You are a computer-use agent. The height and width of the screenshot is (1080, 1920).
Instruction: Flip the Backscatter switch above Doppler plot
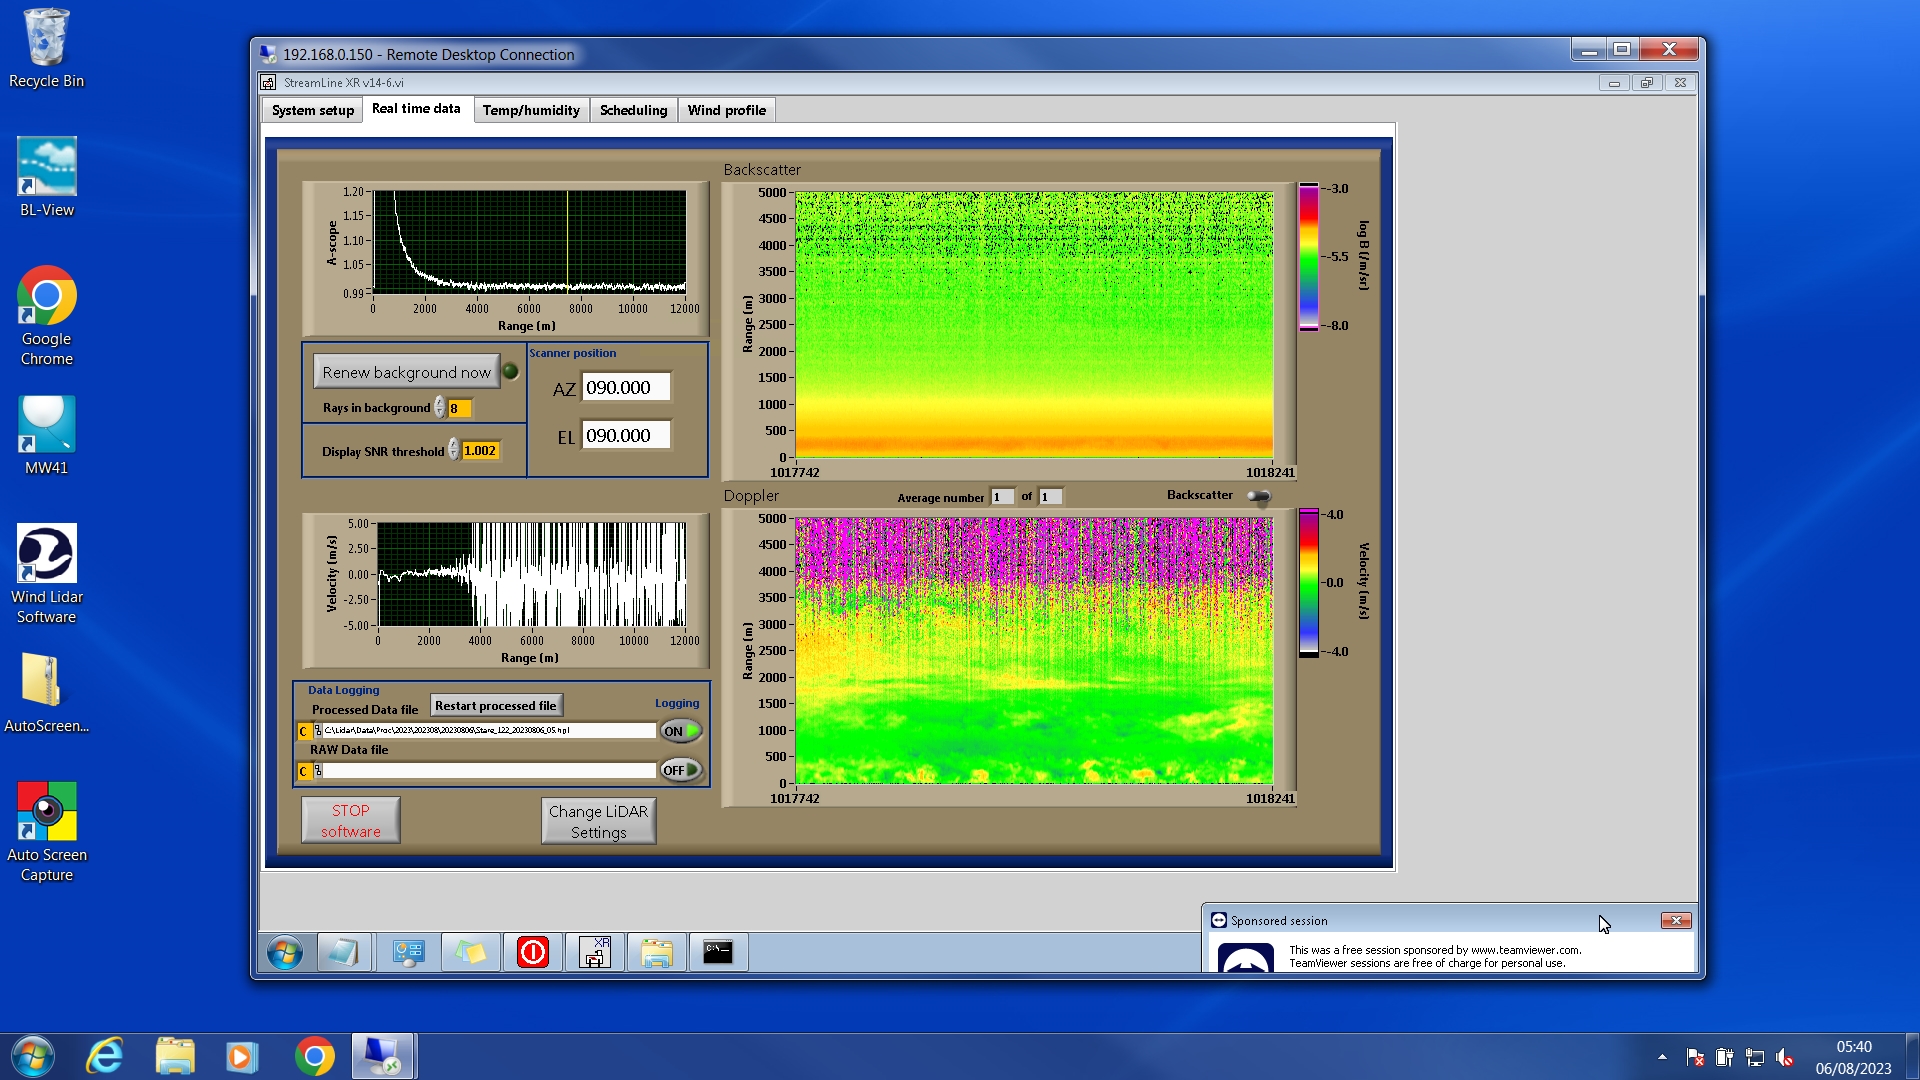[x=1258, y=496]
